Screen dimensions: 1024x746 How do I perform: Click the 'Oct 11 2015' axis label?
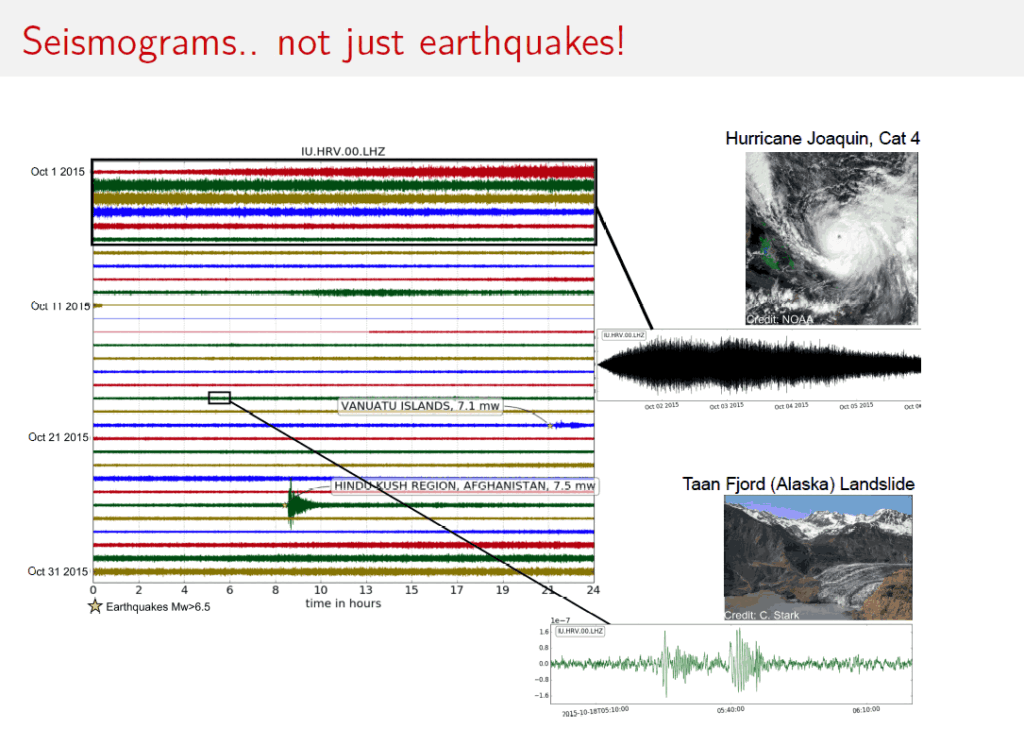(60, 306)
